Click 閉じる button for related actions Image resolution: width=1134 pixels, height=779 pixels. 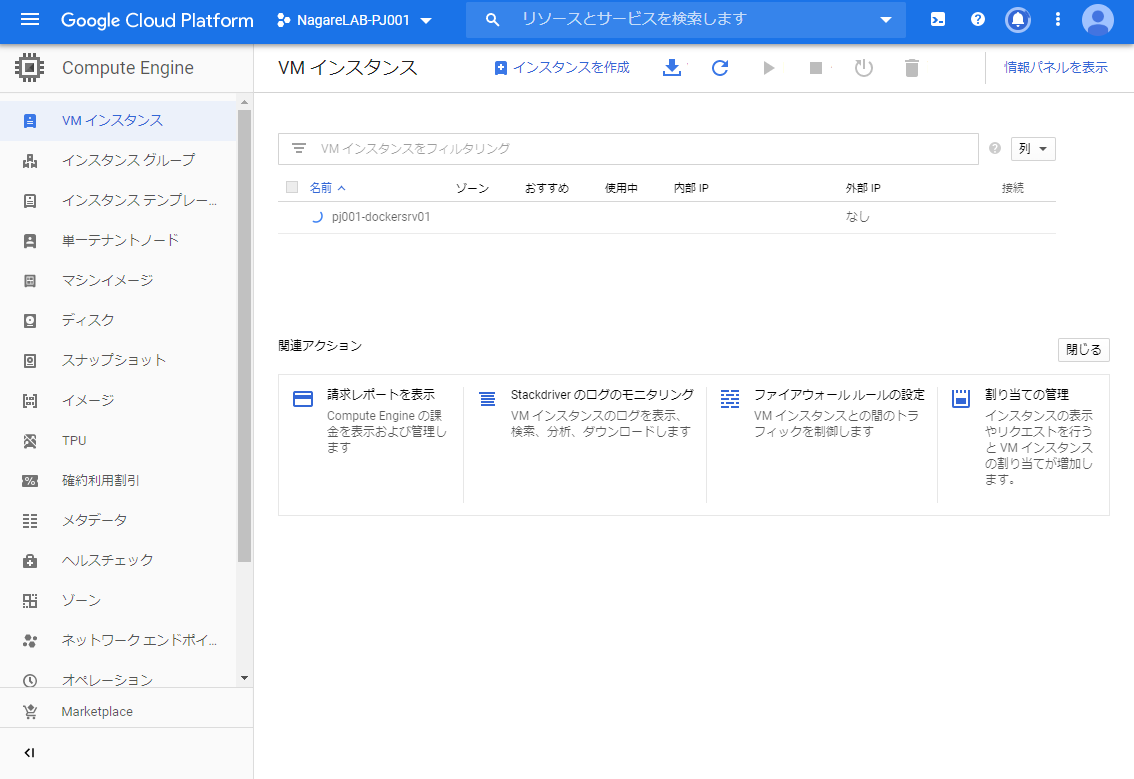[x=1083, y=349]
